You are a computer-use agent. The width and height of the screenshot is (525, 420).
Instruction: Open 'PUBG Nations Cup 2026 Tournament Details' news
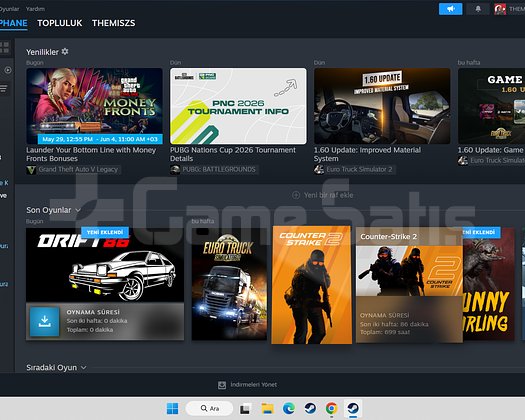click(233, 154)
